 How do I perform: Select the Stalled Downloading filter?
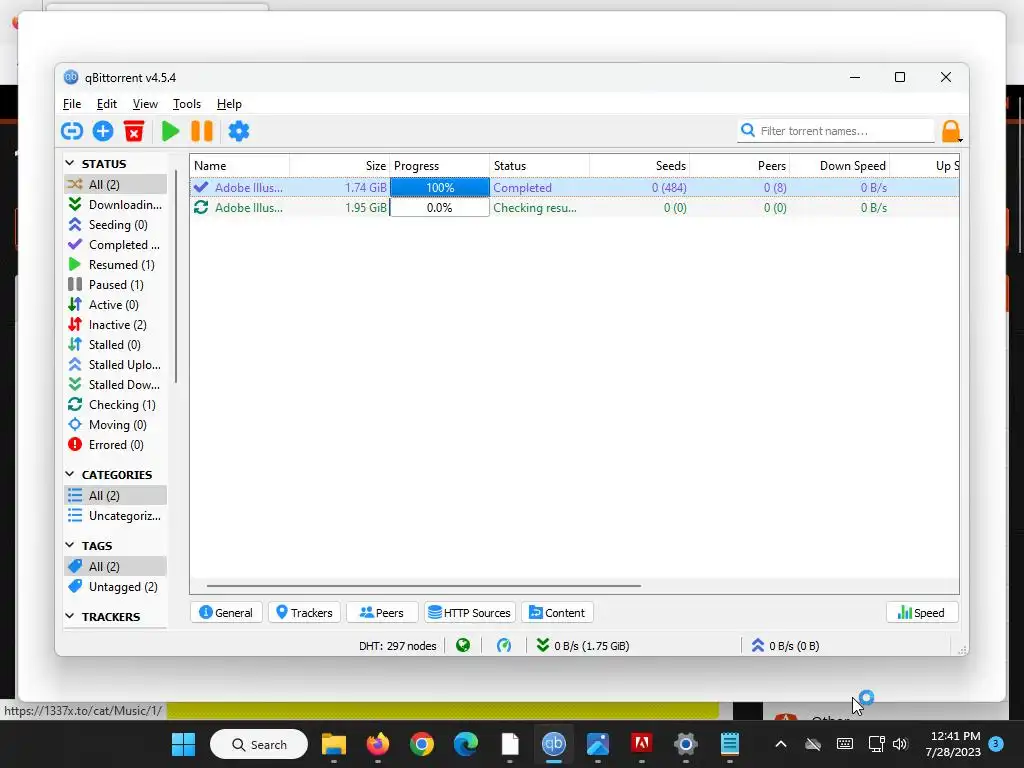click(x=116, y=385)
